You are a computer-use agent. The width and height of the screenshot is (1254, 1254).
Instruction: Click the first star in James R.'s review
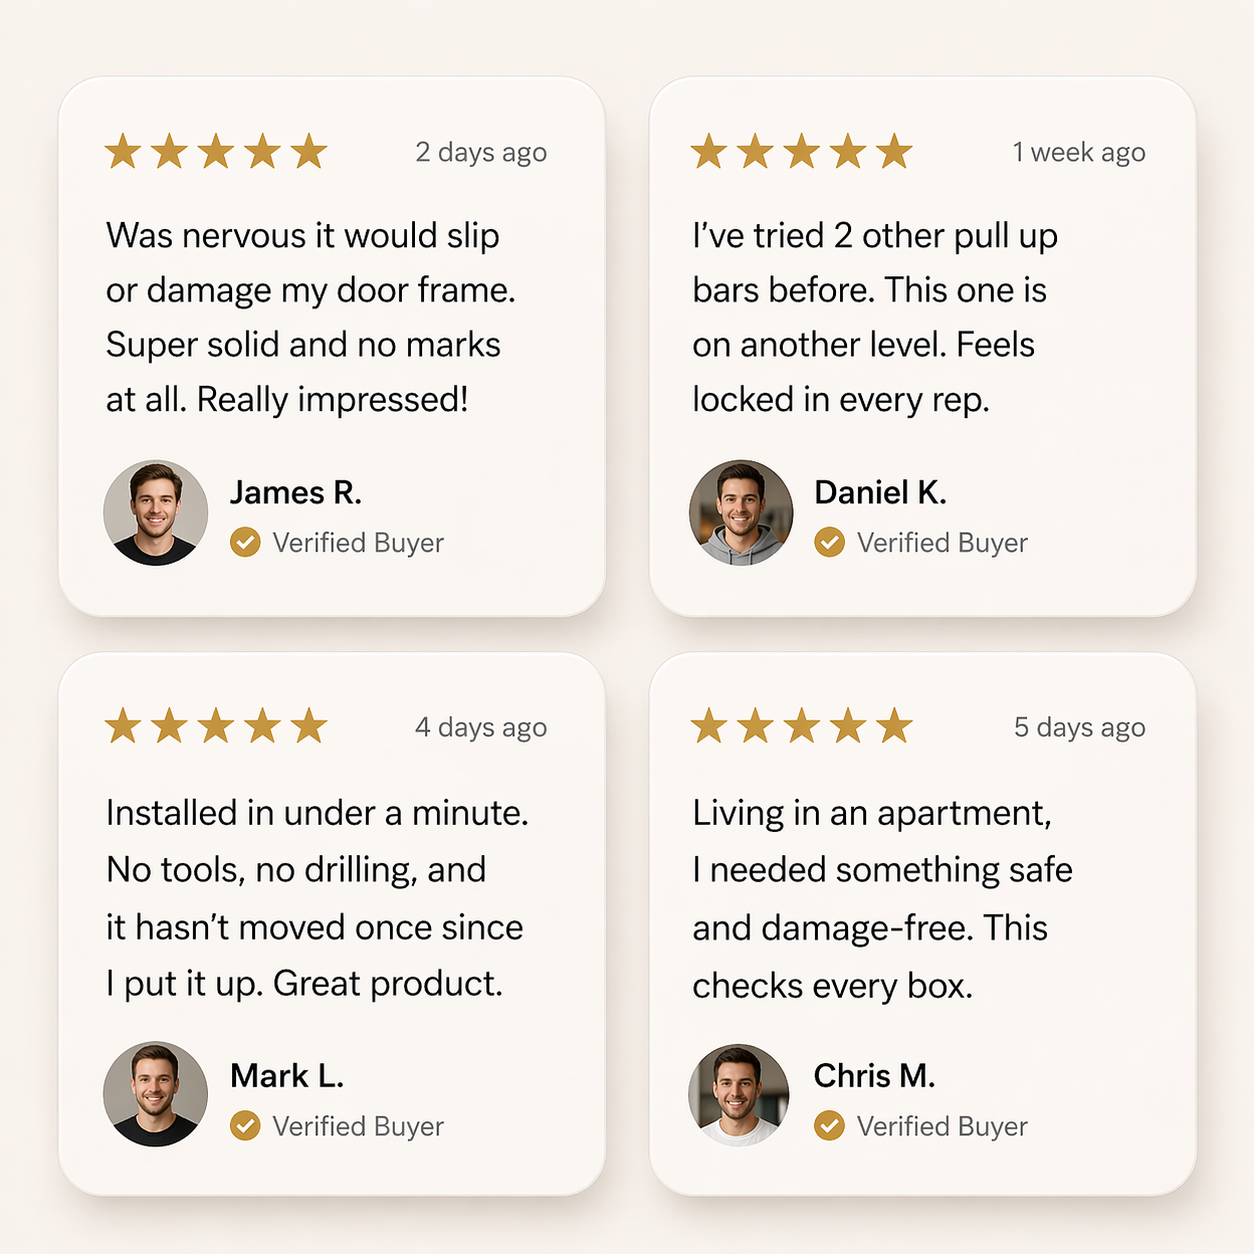[123, 152]
